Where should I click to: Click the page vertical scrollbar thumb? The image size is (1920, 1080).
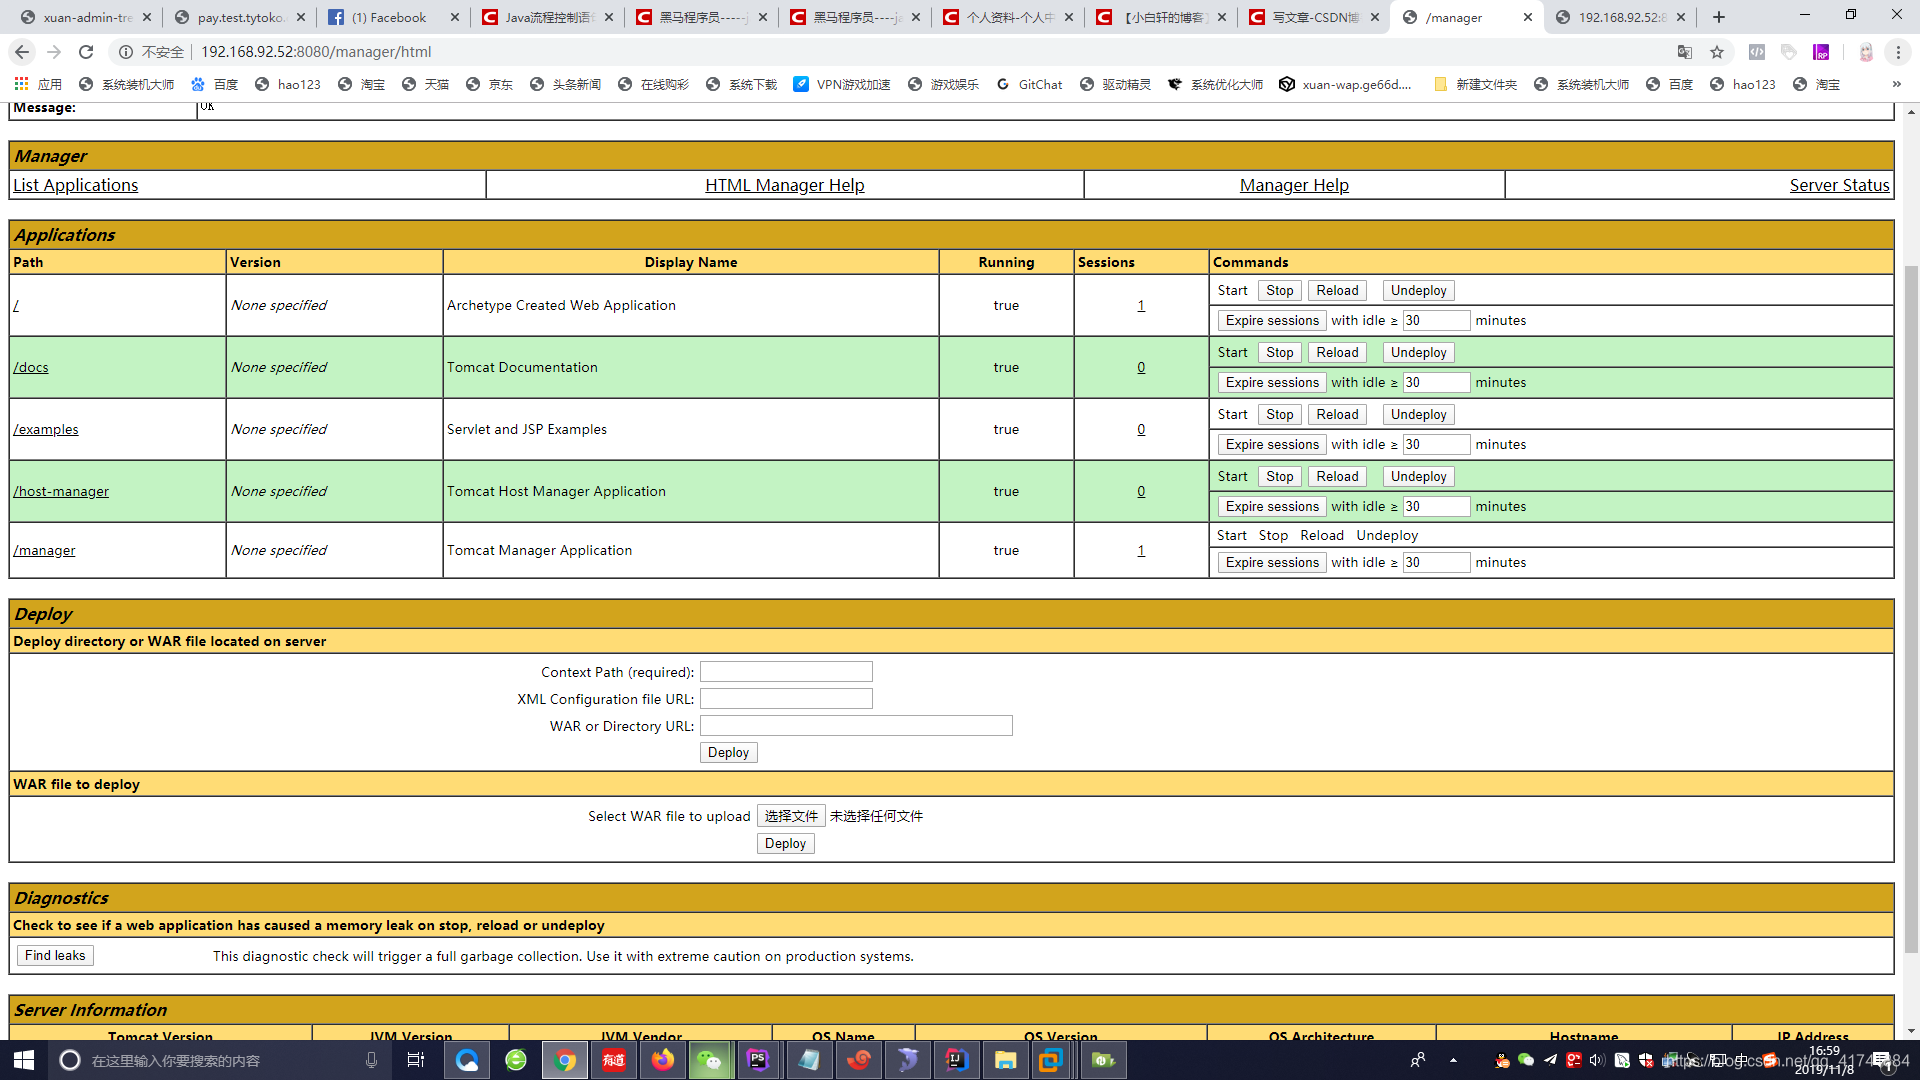(1911, 608)
